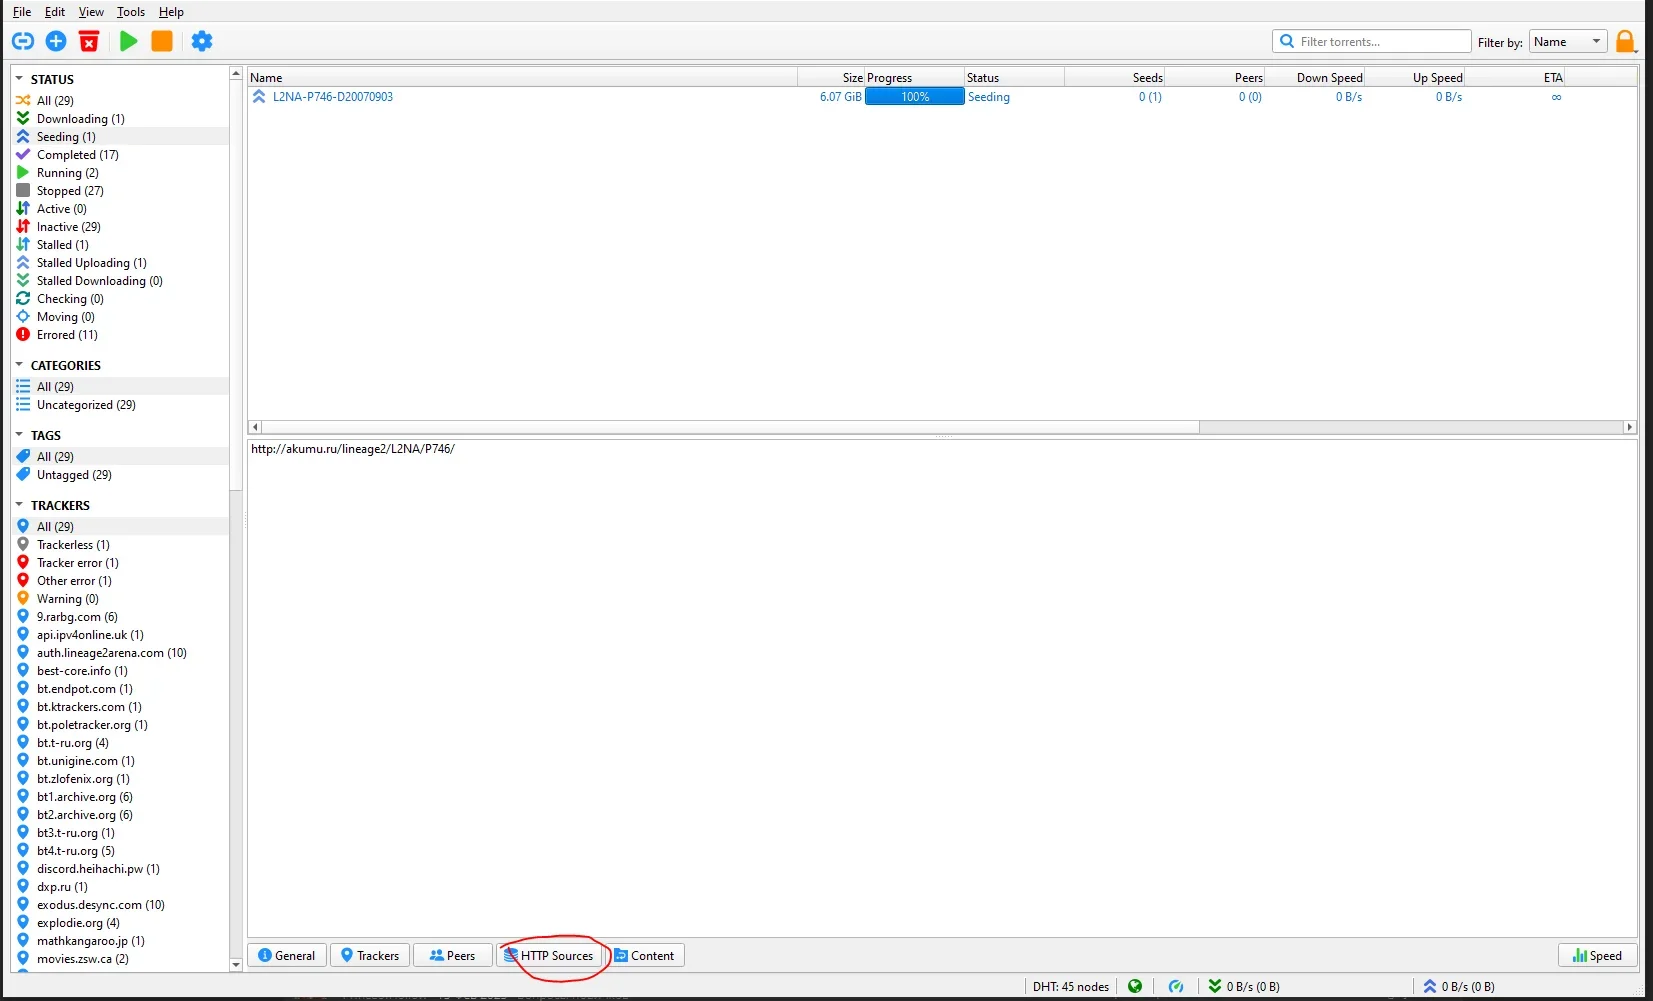This screenshot has width=1653, height=1001.
Task: Switch to the Content tab
Action: (645, 955)
